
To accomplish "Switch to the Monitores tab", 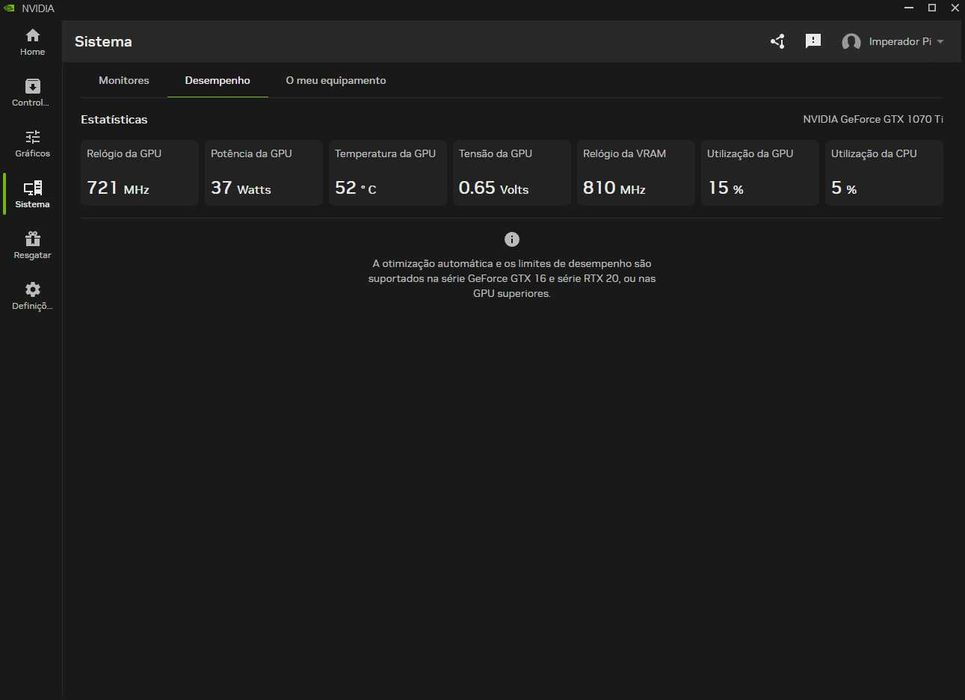I will [124, 80].
